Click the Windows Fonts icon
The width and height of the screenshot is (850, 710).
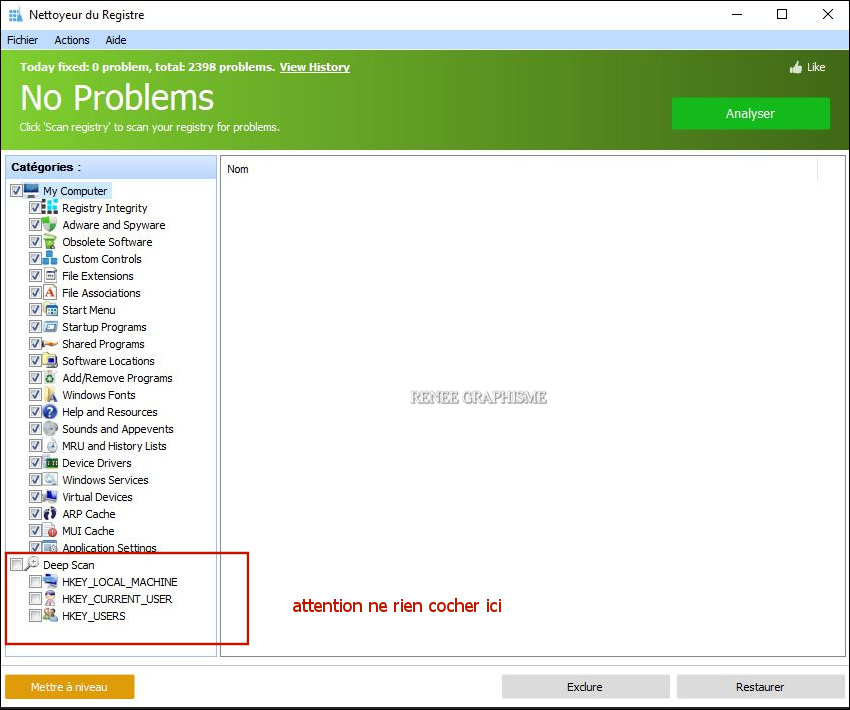[50, 395]
